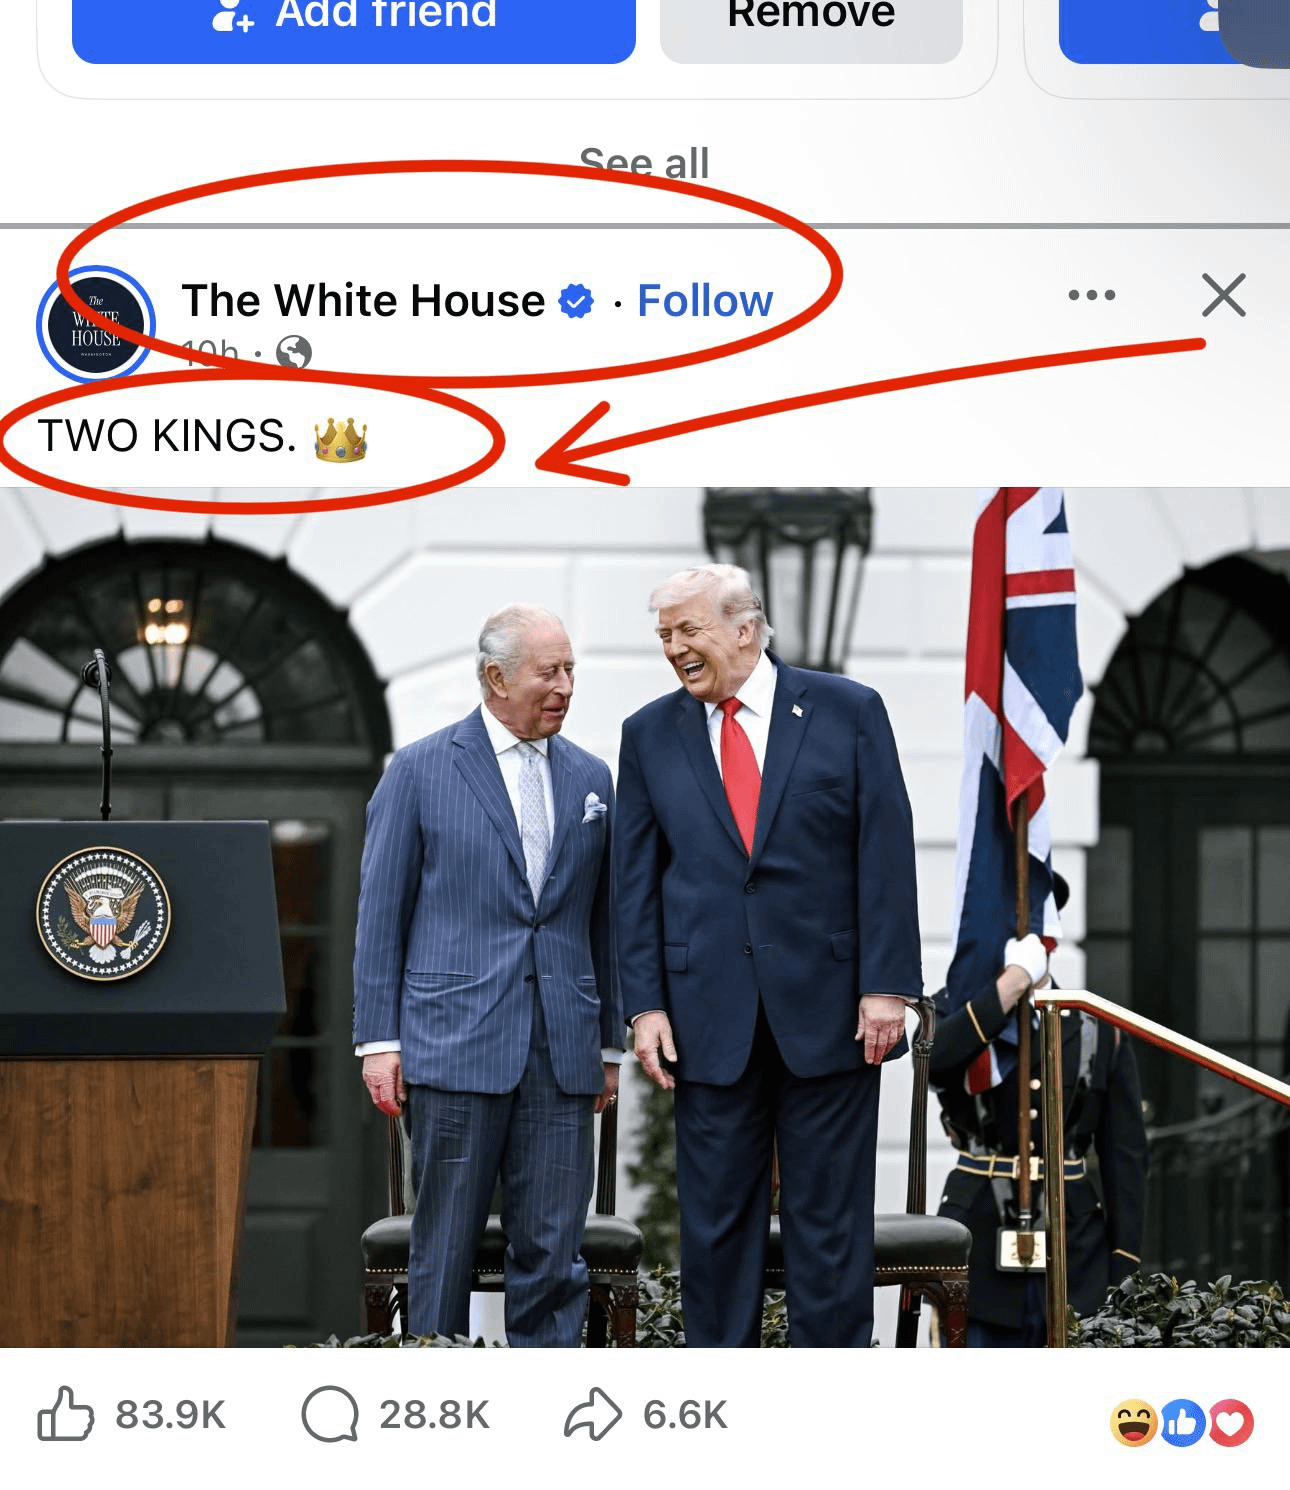Click the heart love reaction icon

tap(1232, 1423)
